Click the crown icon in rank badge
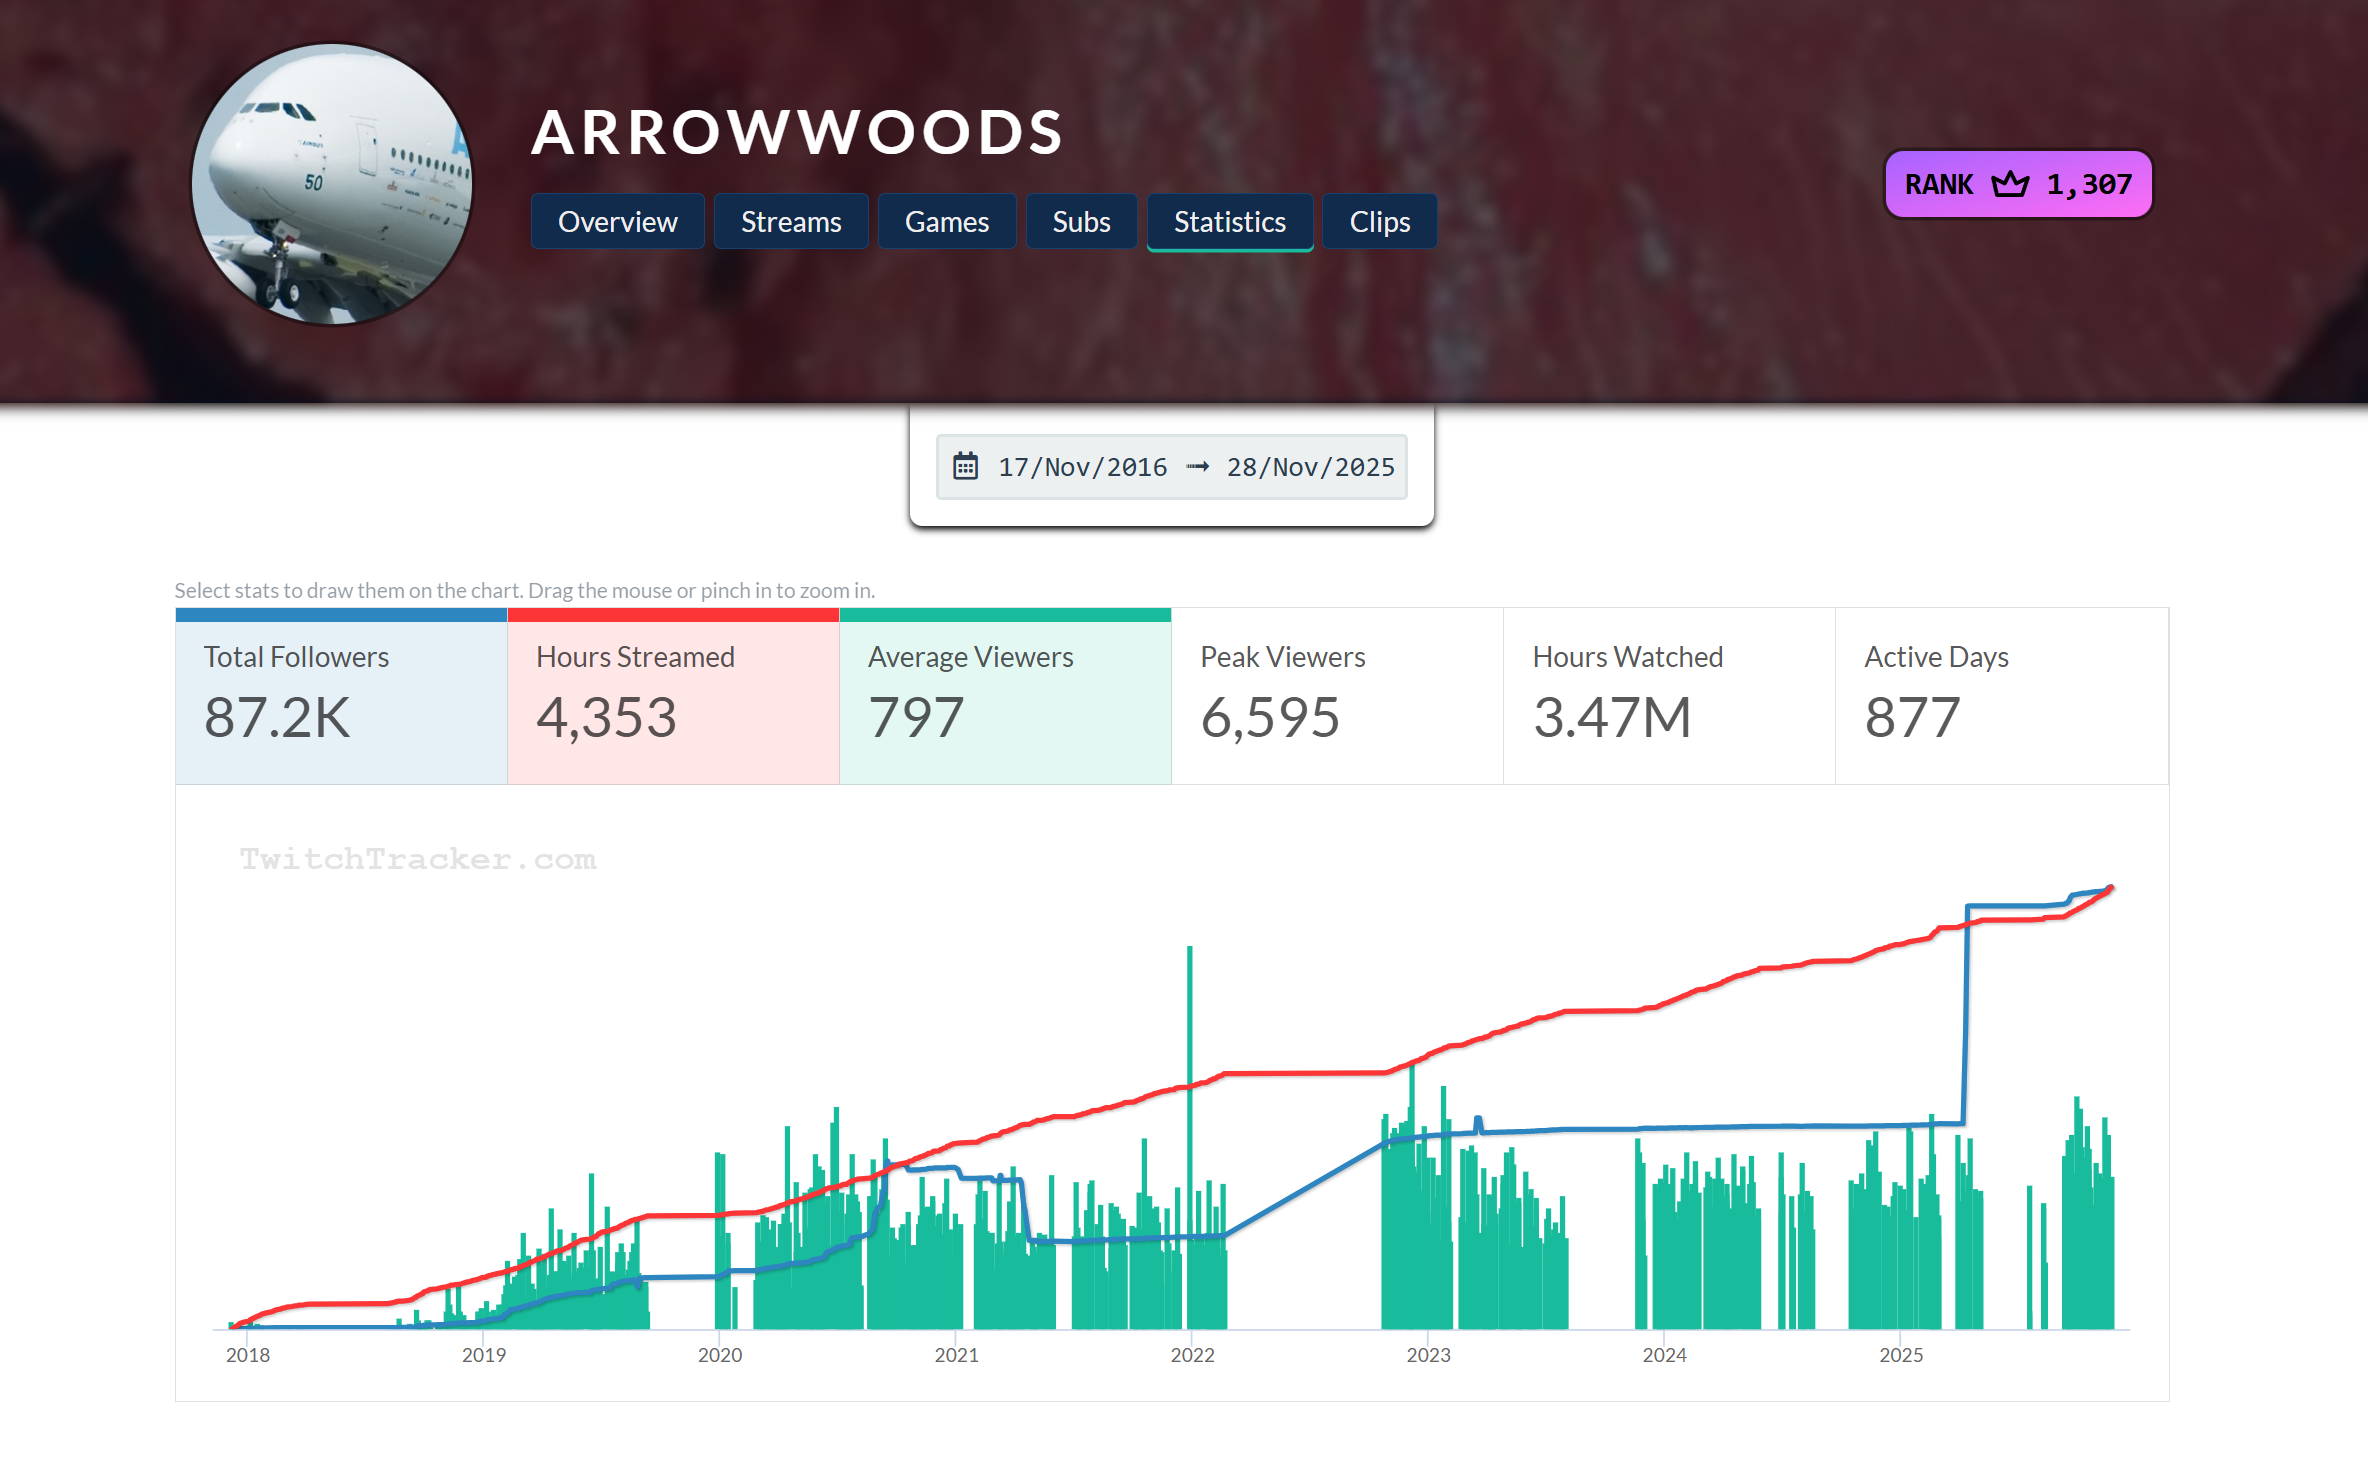The width and height of the screenshot is (2368, 1460). (2010, 185)
